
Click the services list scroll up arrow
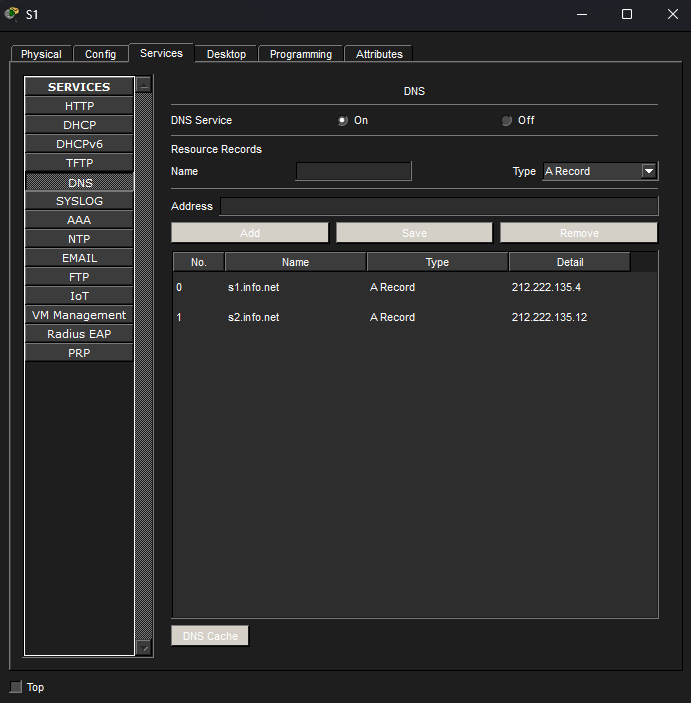pyautogui.click(x=144, y=85)
